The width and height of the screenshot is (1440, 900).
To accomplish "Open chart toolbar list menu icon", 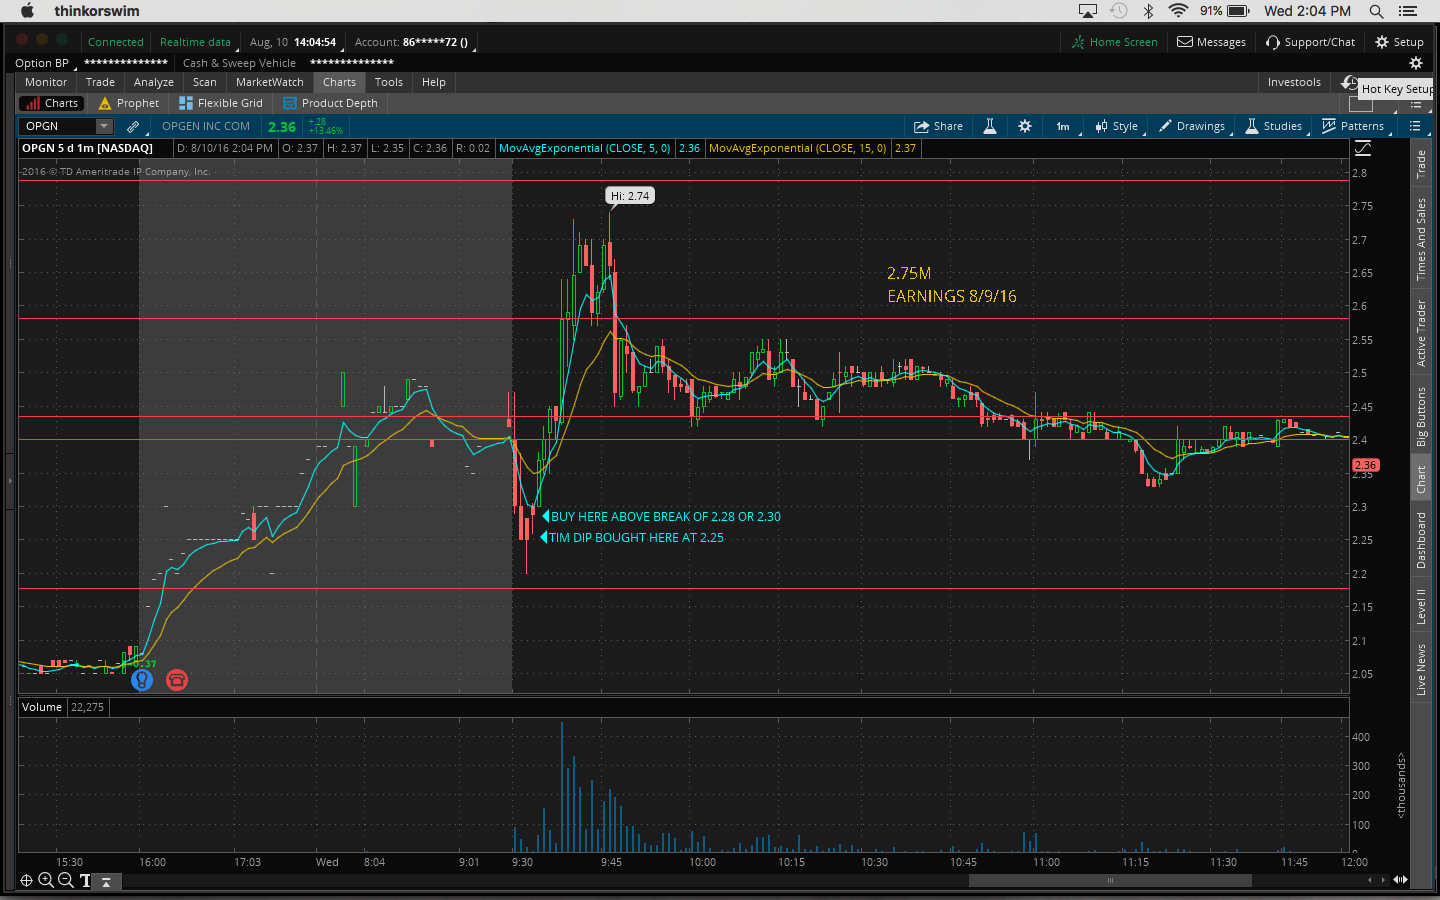I will pyautogui.click(x=1415, y=126).
